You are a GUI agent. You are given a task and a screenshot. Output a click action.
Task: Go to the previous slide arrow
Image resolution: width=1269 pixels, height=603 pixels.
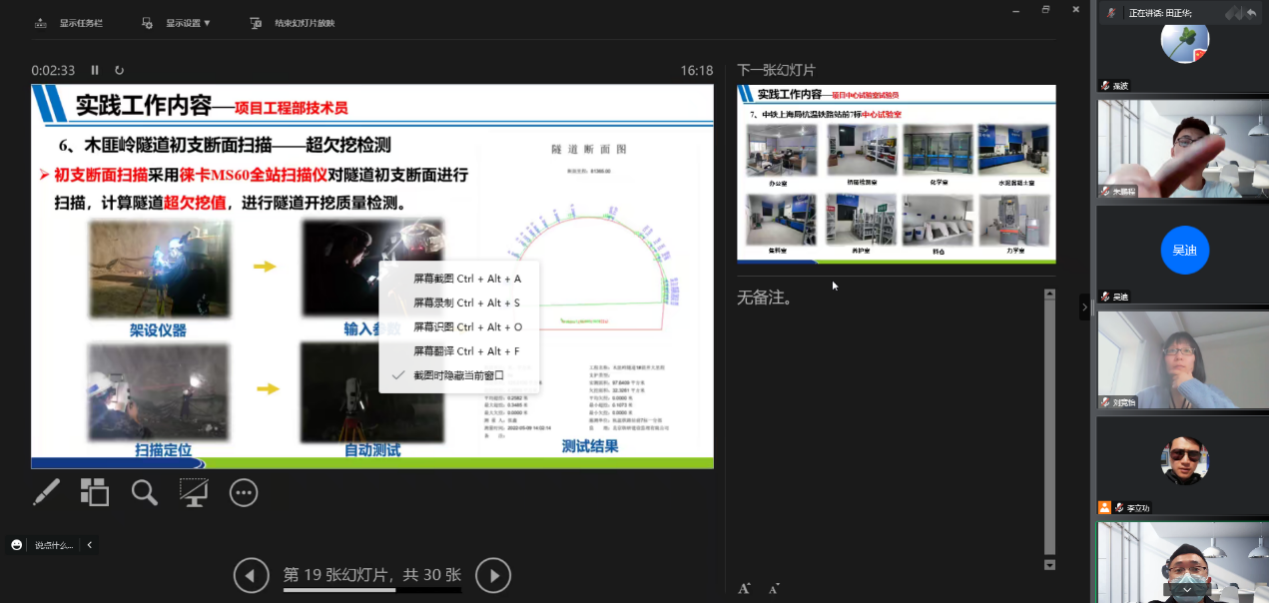pyautogui.click(x=251, y=575)
